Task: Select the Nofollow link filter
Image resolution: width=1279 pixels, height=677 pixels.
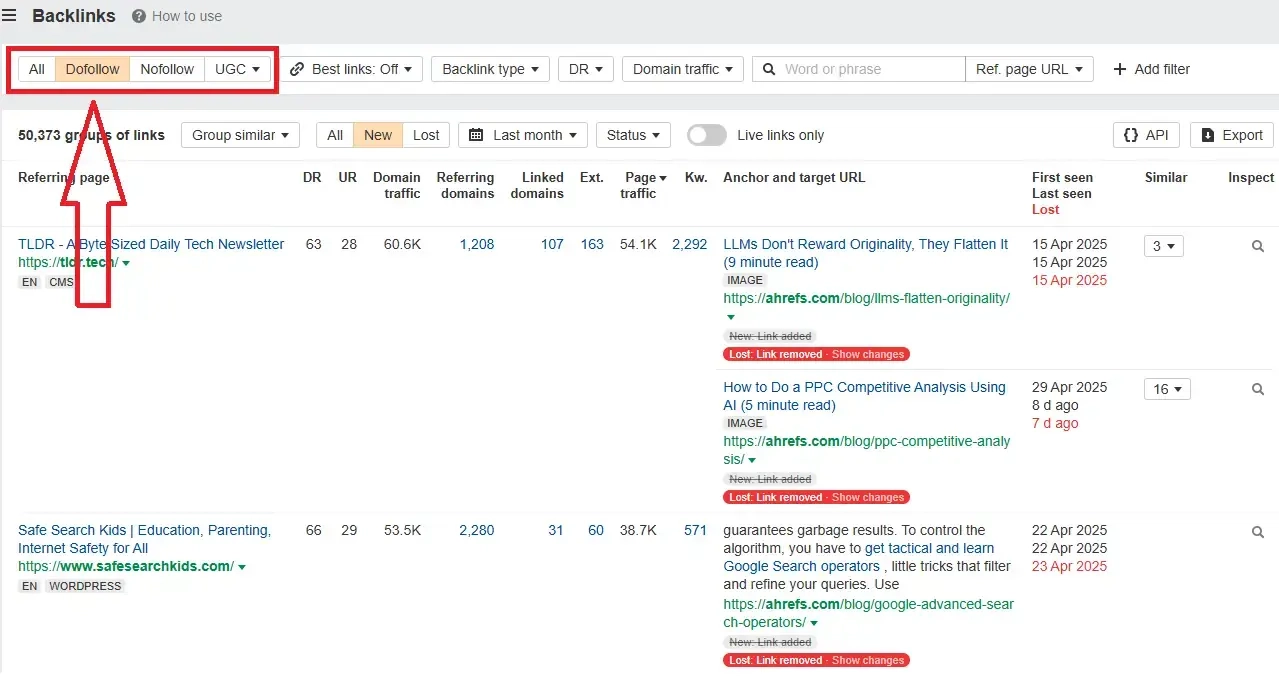Action: coord(167,69)
